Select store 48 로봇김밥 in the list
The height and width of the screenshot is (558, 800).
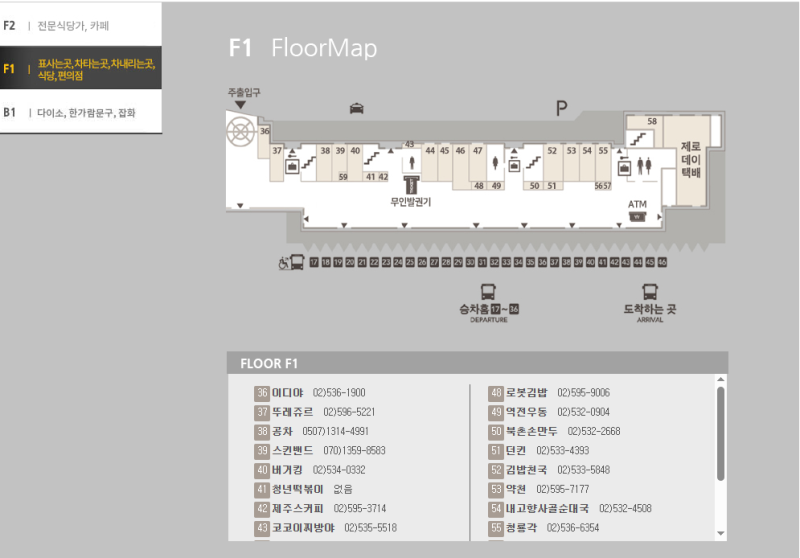(x=549, y=393)
